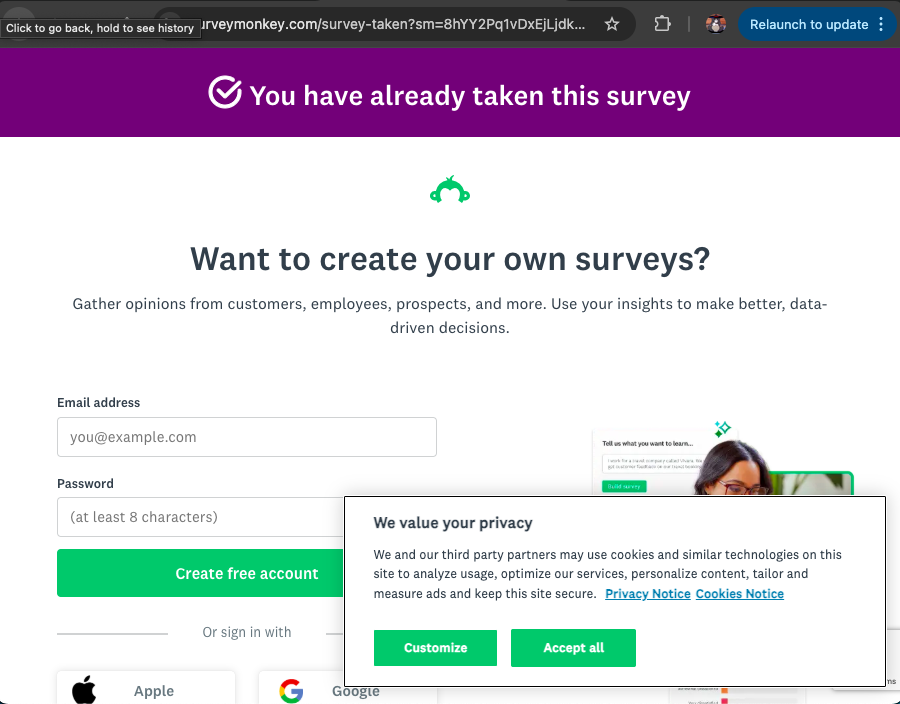
Task: Accept all cookies
Action: click(x=573, y=648)
